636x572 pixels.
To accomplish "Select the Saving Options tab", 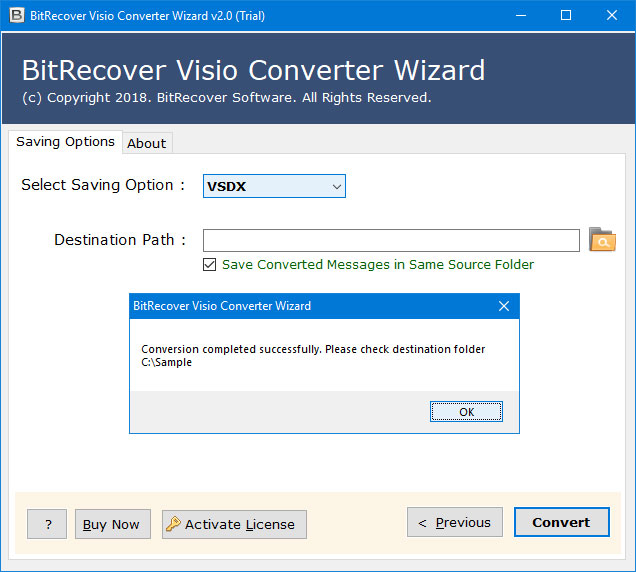I will [65, 142].
